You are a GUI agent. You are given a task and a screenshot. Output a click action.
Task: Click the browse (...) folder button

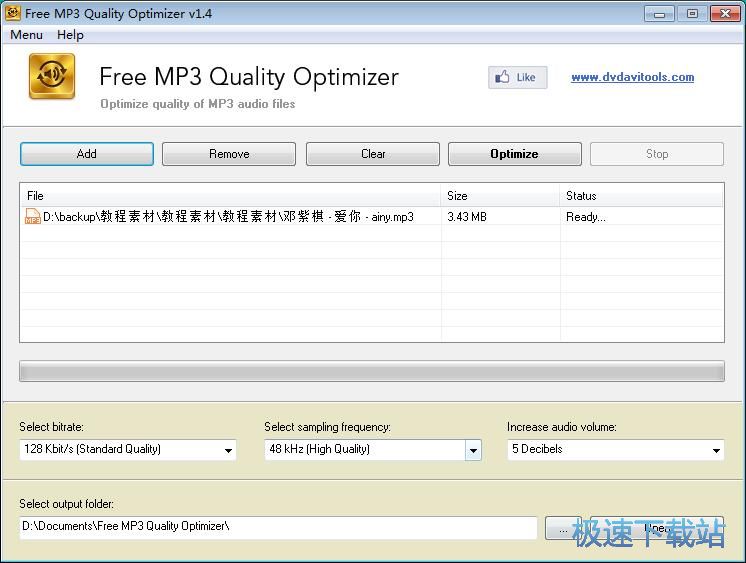point(562,527)
